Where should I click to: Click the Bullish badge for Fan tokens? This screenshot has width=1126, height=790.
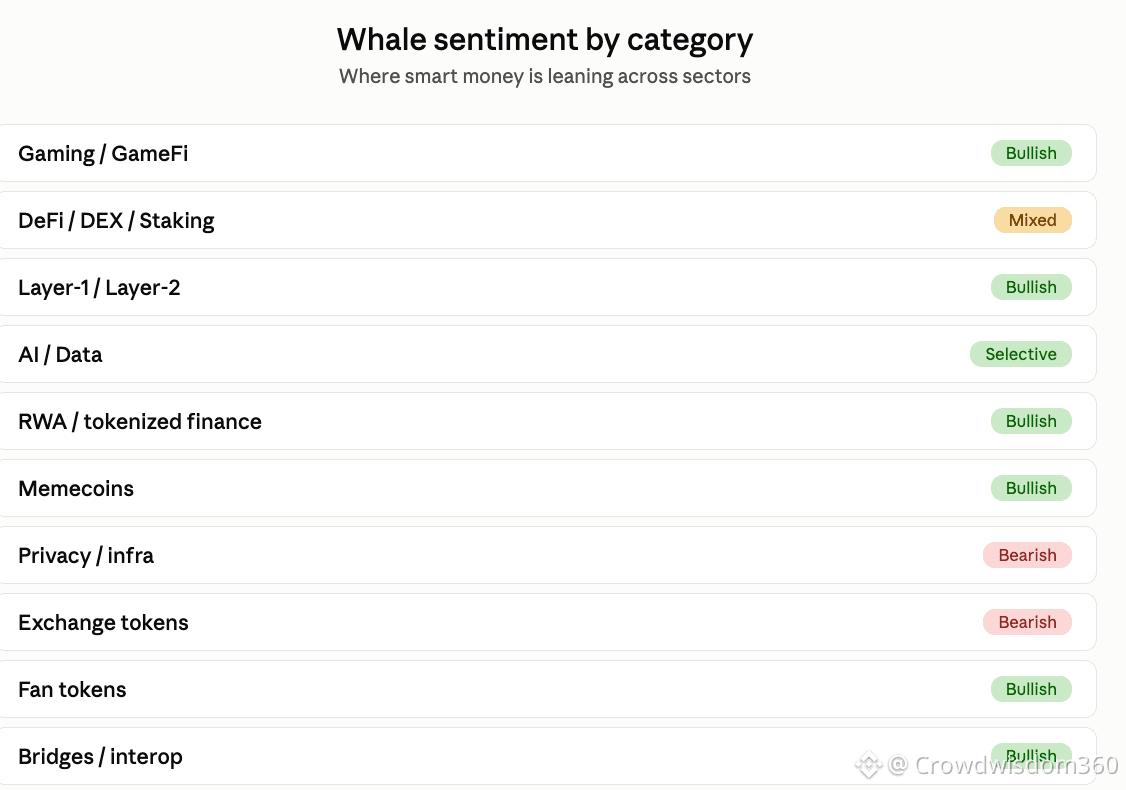[x=1031, y=689]
